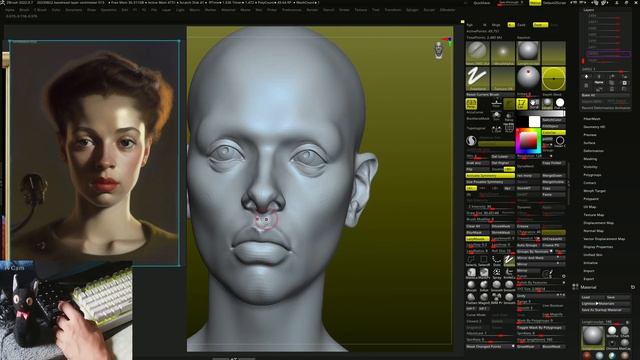Open the FreeHand stroke type selector
This screenshot has height=360, width=640.
[x=478, y=78]
